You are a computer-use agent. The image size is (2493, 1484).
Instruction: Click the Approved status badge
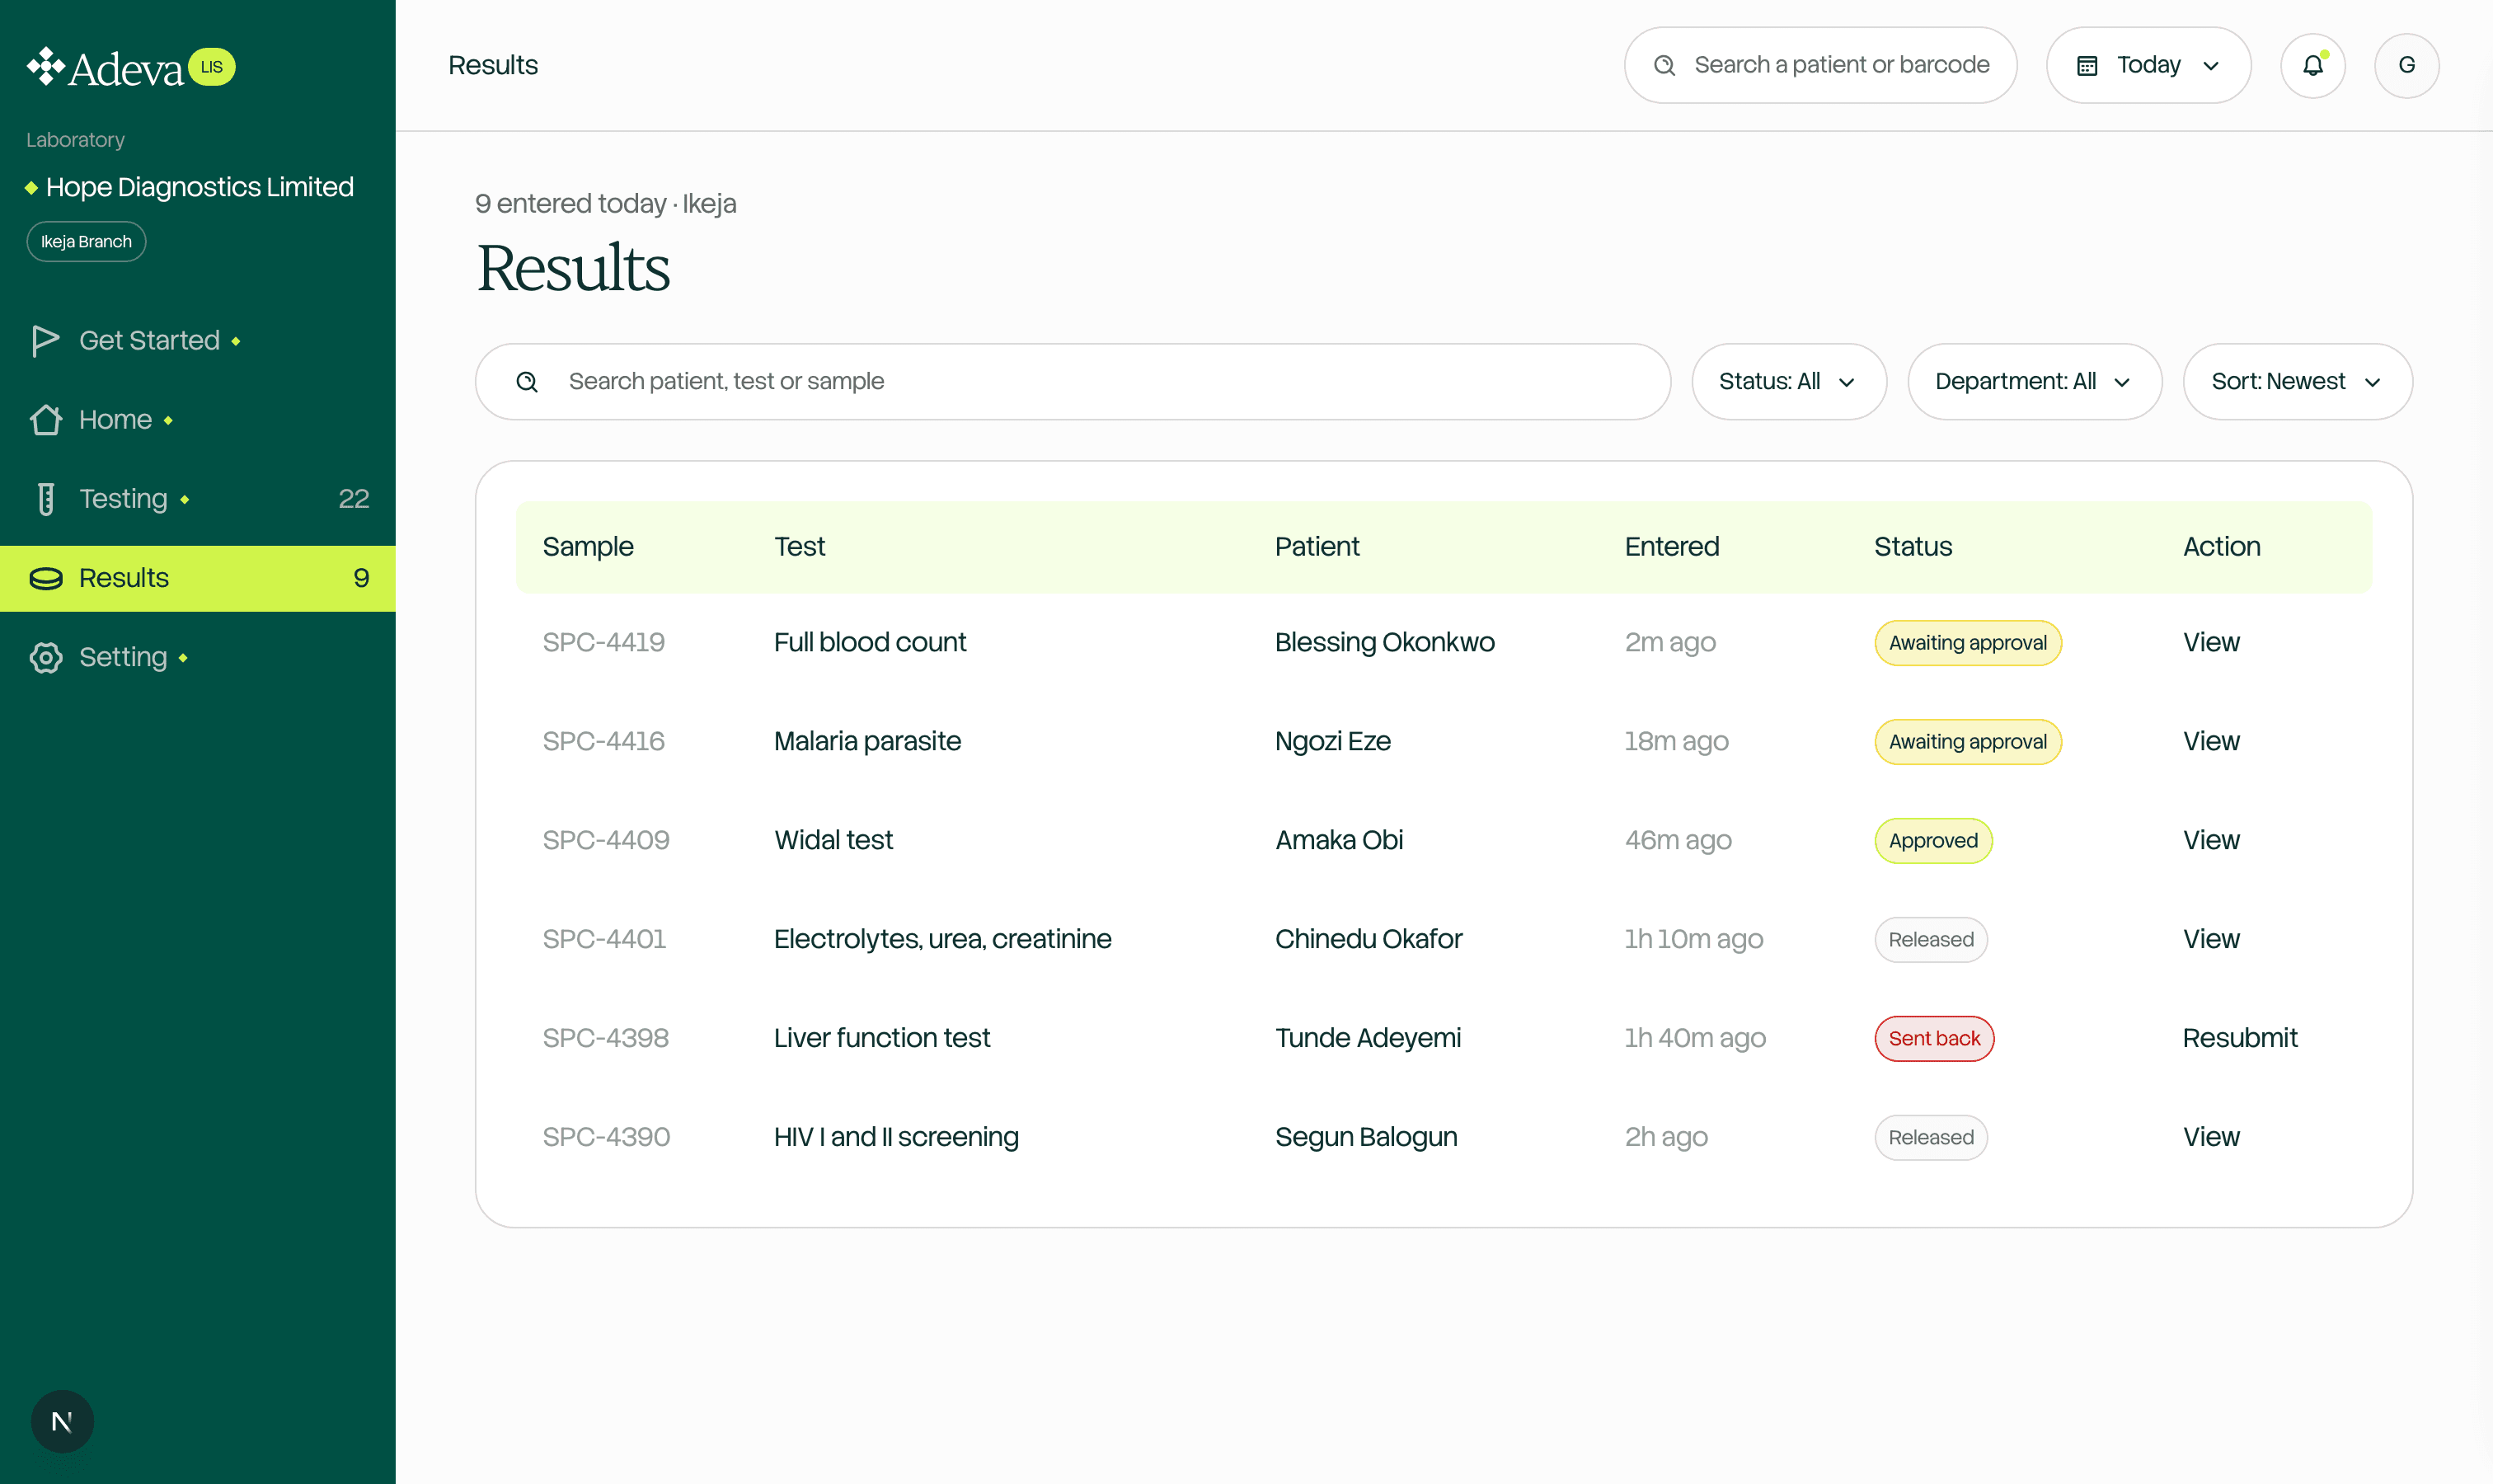pyautogui.click(x=1932, y=840)
